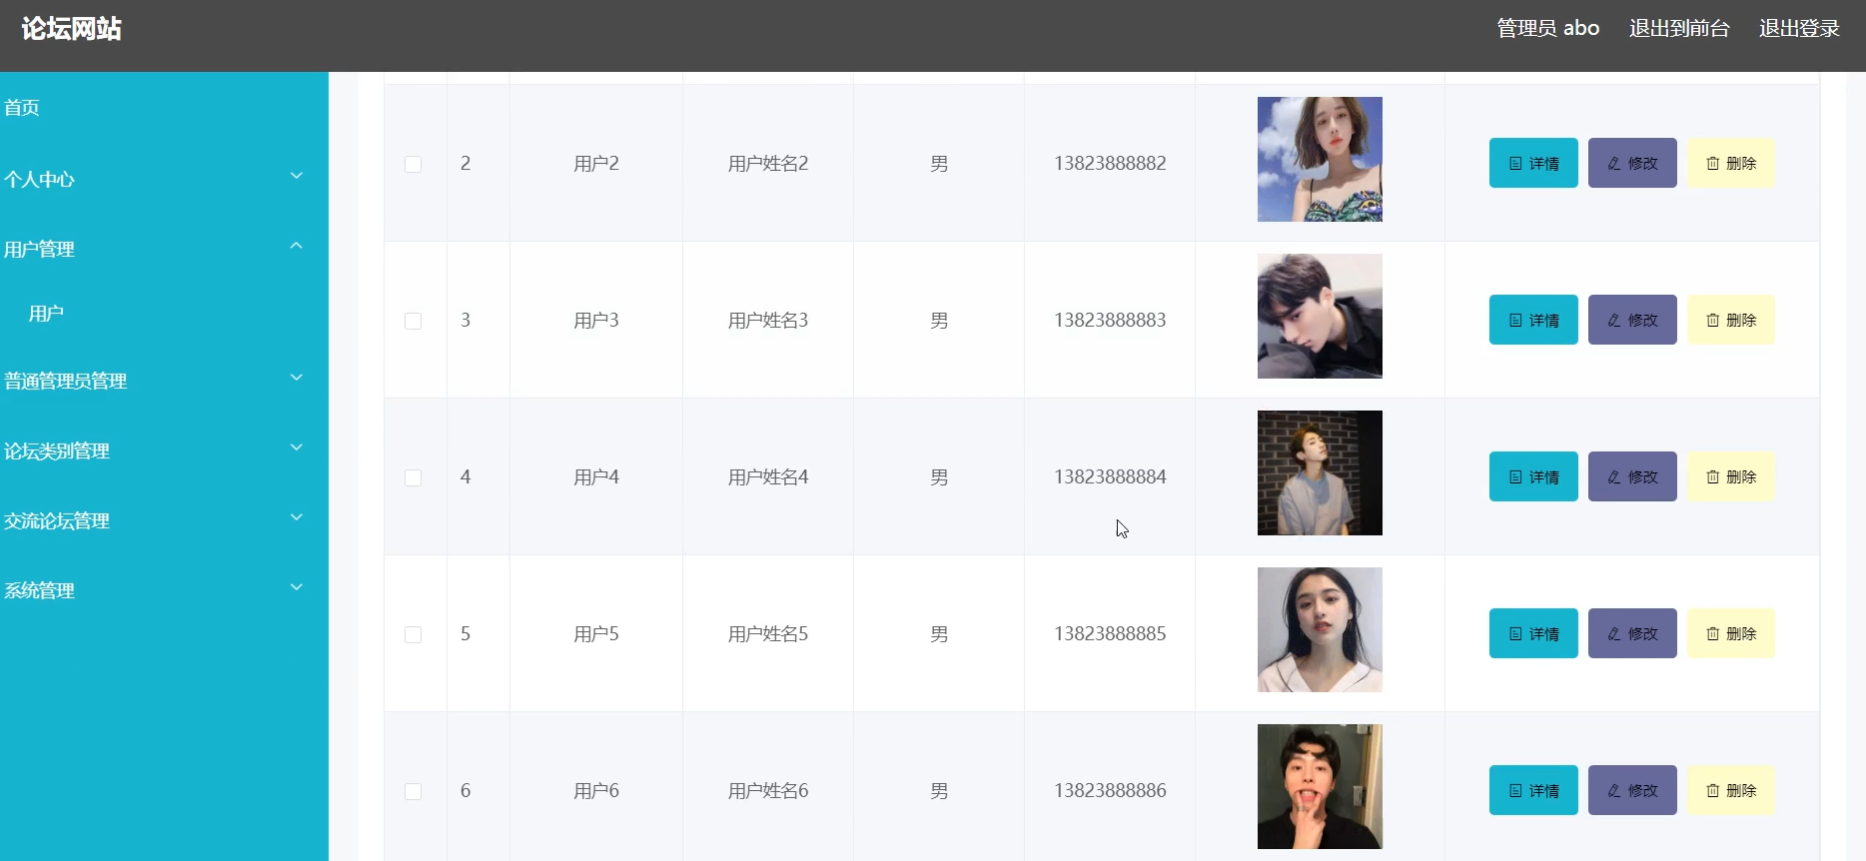Select the checkbox for 用户3

[413, 321]
